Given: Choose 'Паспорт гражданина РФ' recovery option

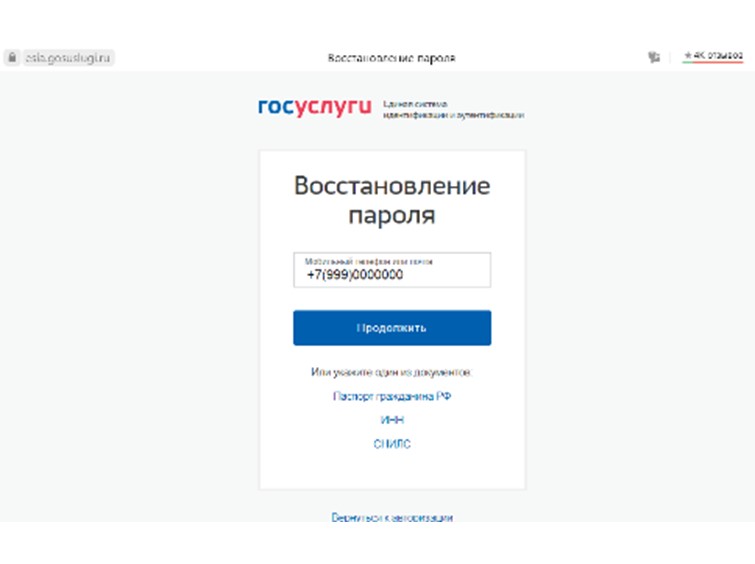Looking at the screenshot, I should (x=391, y=396).
